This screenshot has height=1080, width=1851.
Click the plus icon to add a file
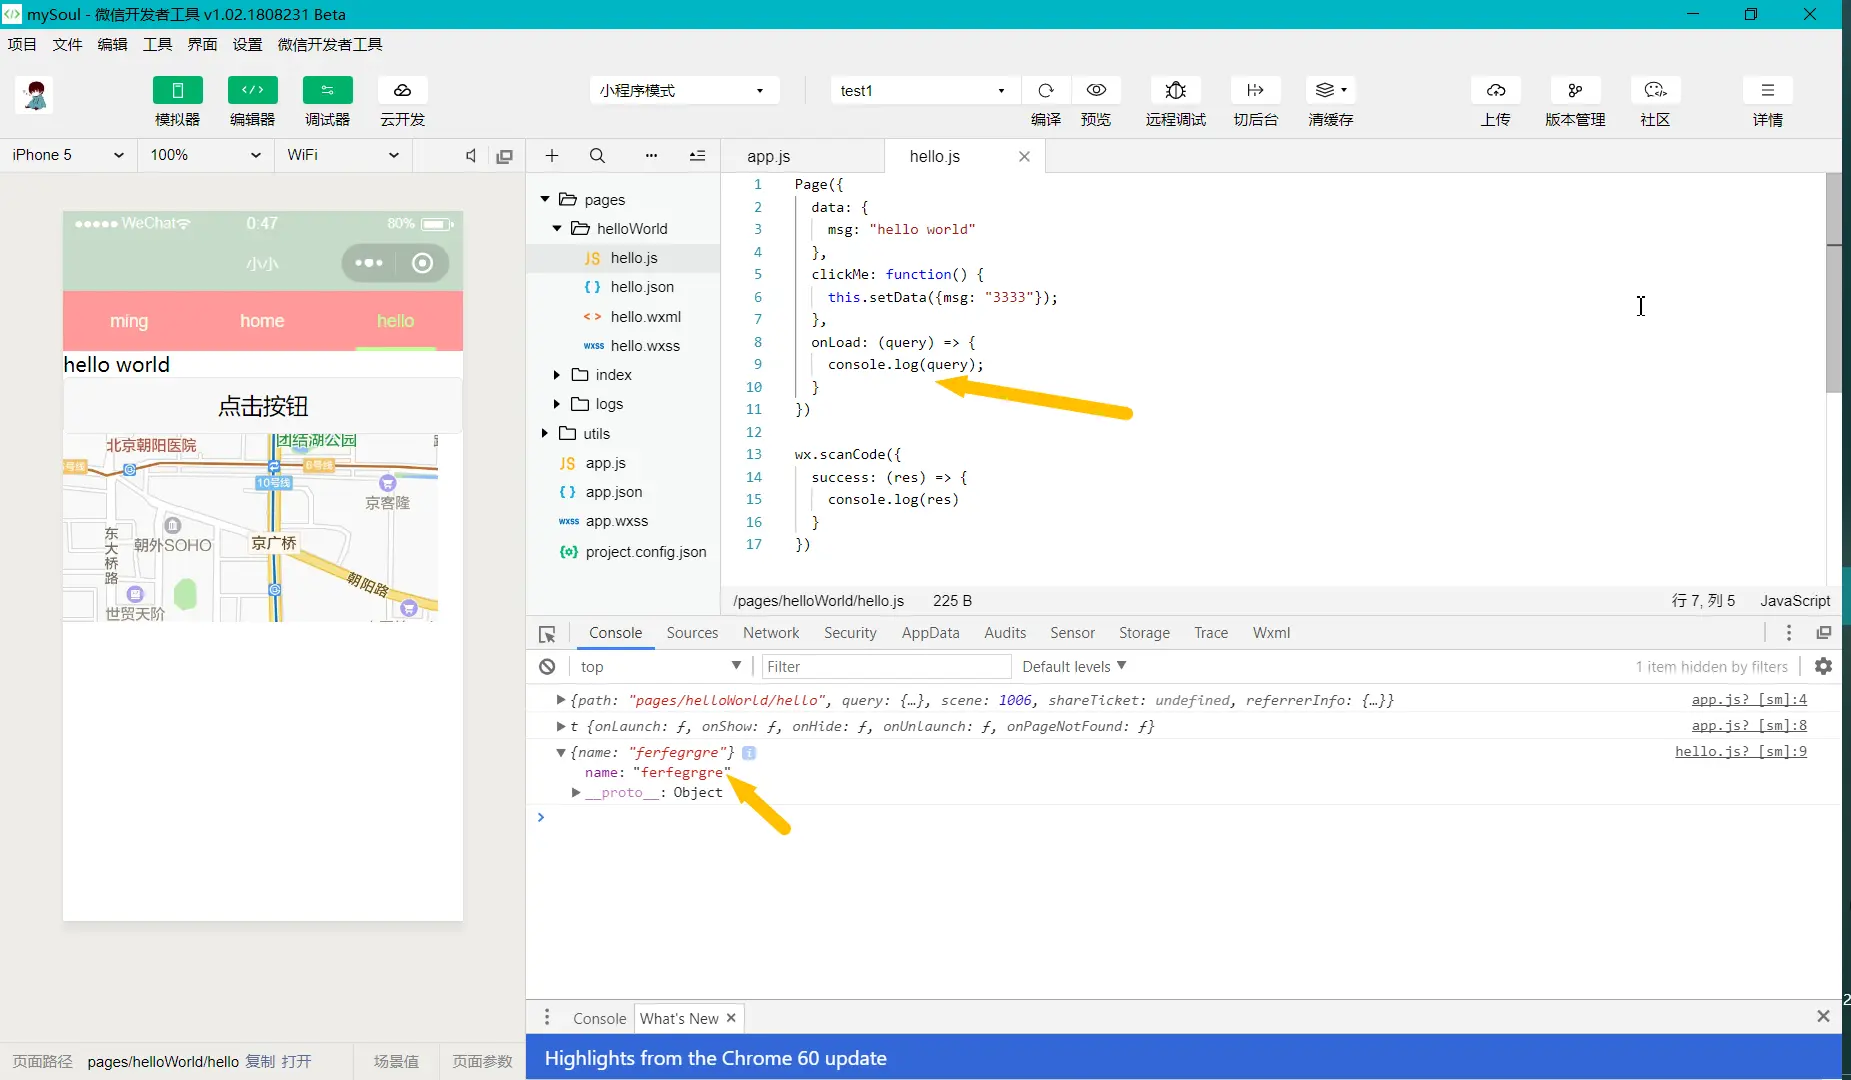click(552, 155)
